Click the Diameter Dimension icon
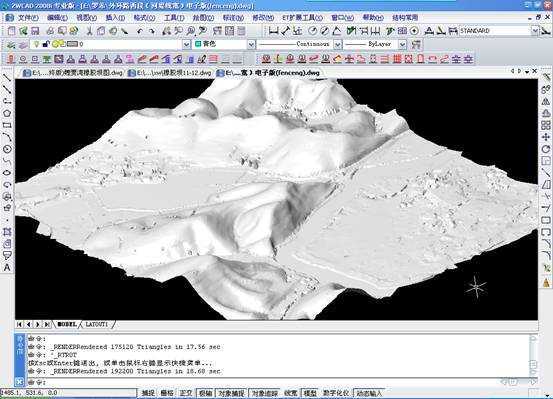This screenshot has width=553, height=399. 324,31
